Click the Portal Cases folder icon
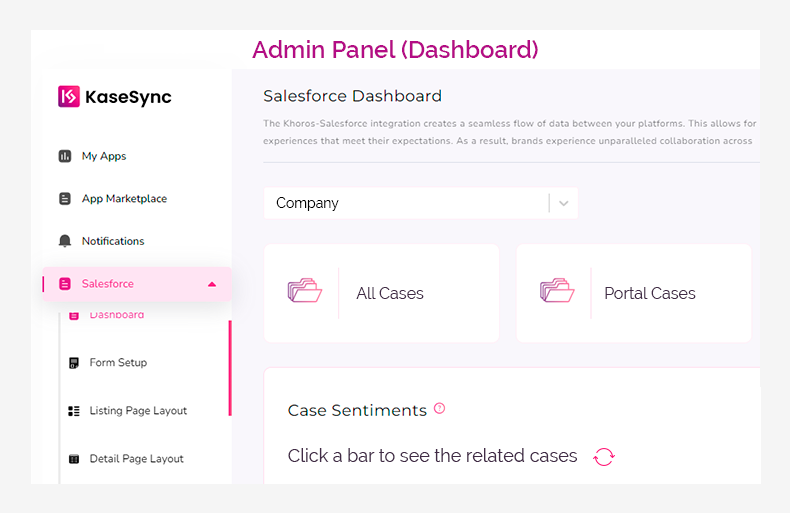The image size is (790, 513). click(x=557, y=291)
